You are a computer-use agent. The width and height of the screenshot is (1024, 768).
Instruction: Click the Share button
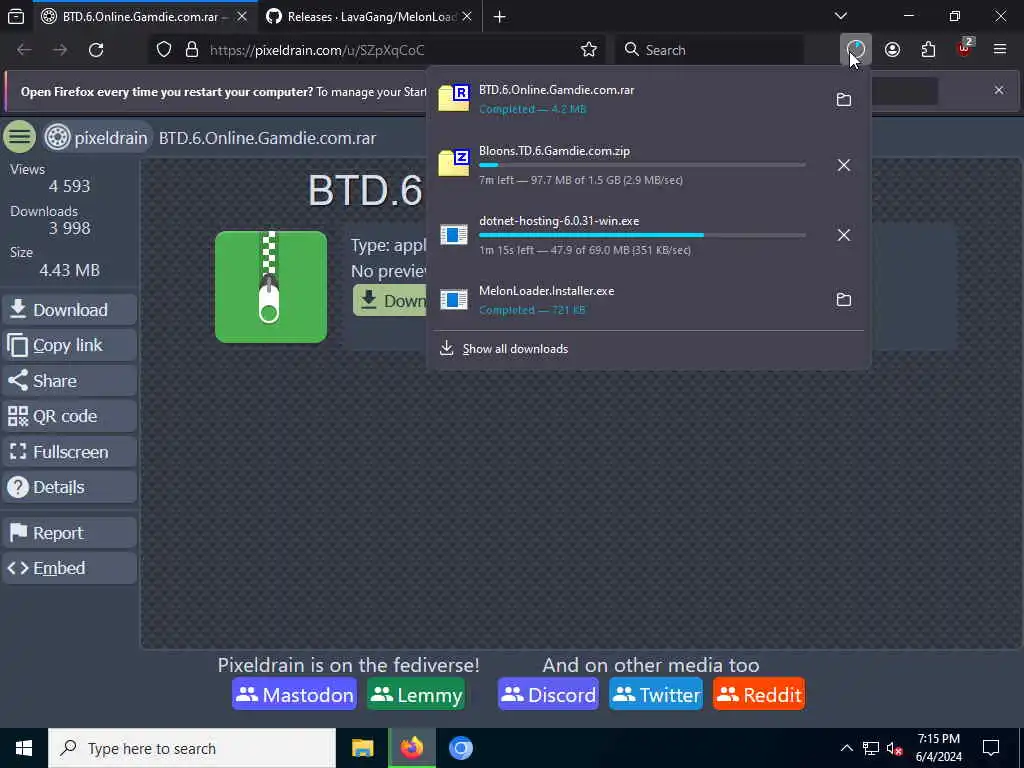70,381
